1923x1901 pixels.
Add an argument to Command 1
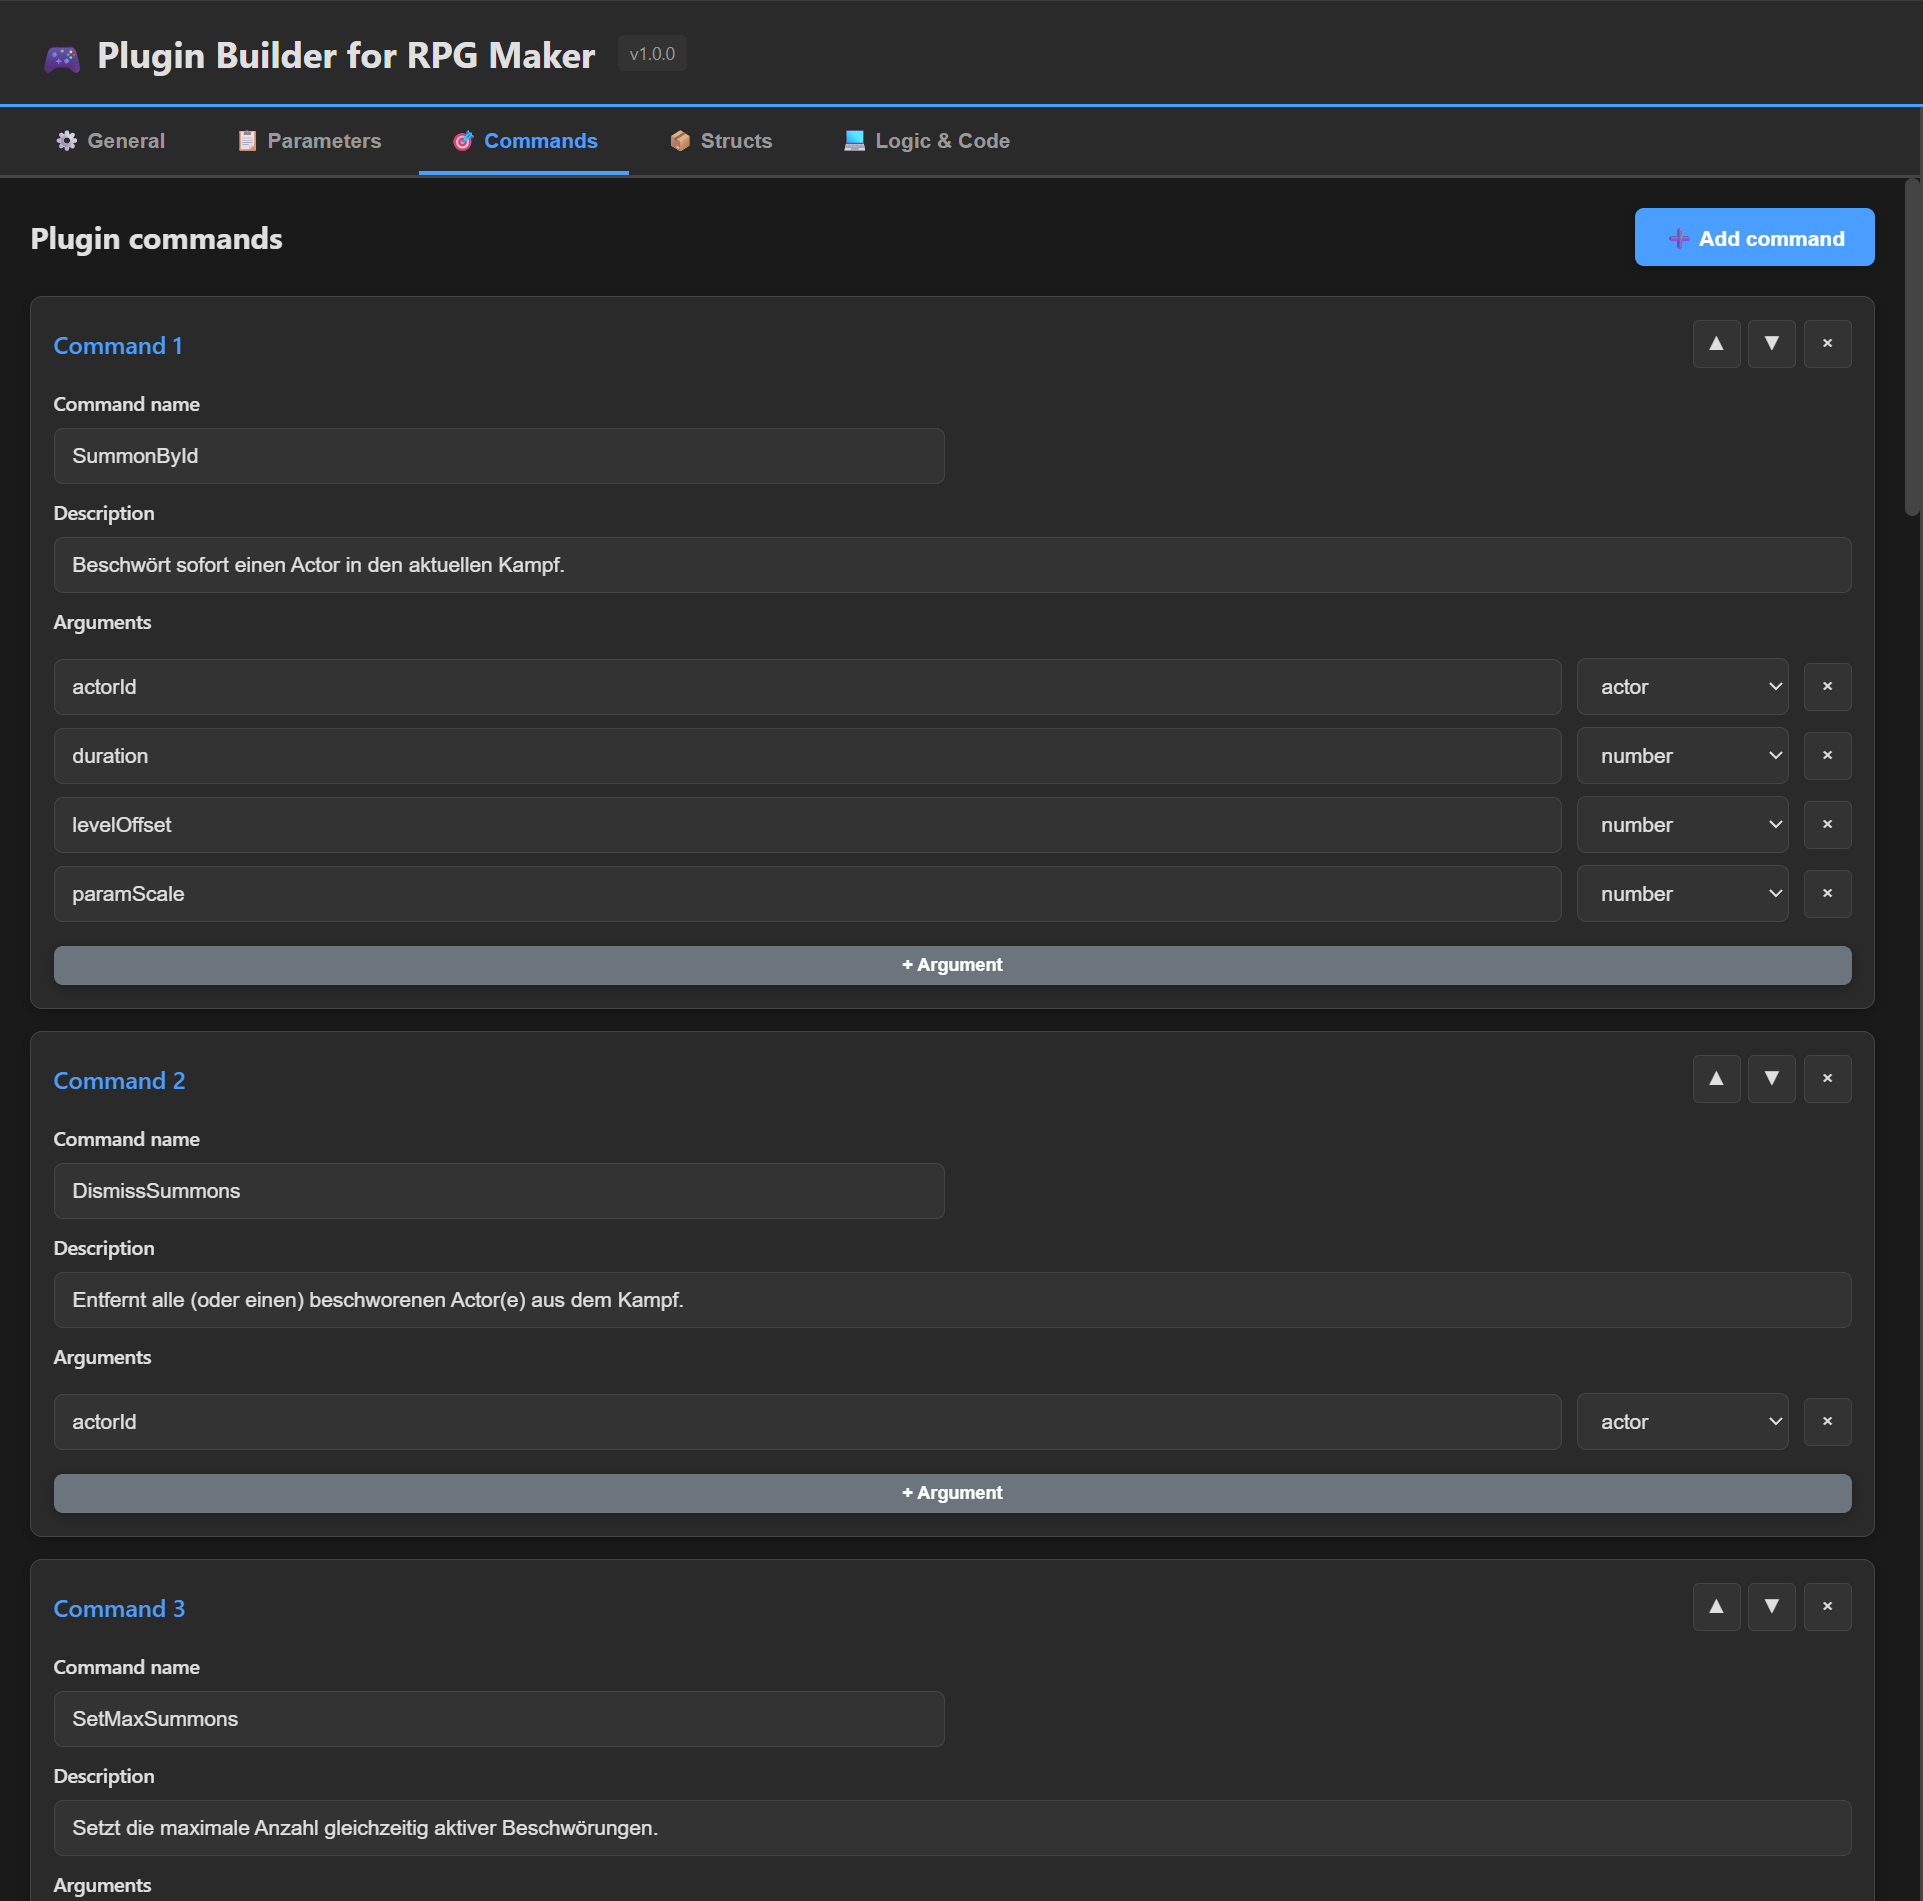952,965
